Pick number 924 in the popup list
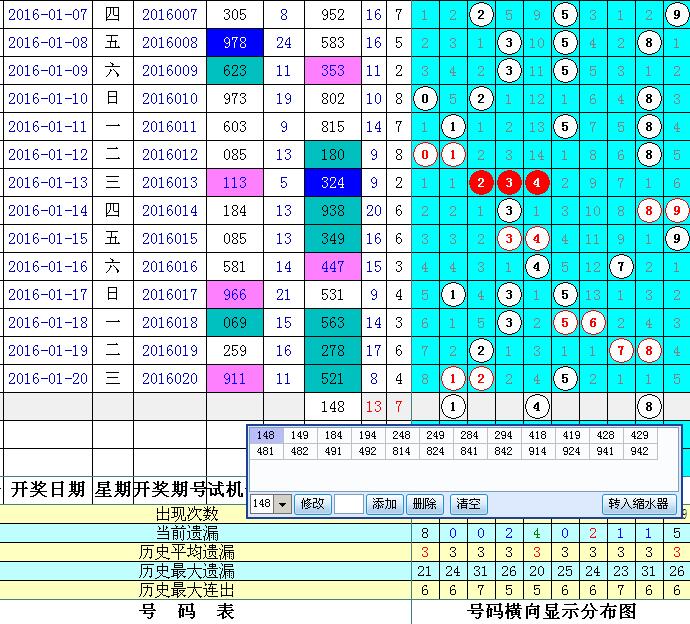The height and width of the screenshot is (624, 690). point(571,451)
